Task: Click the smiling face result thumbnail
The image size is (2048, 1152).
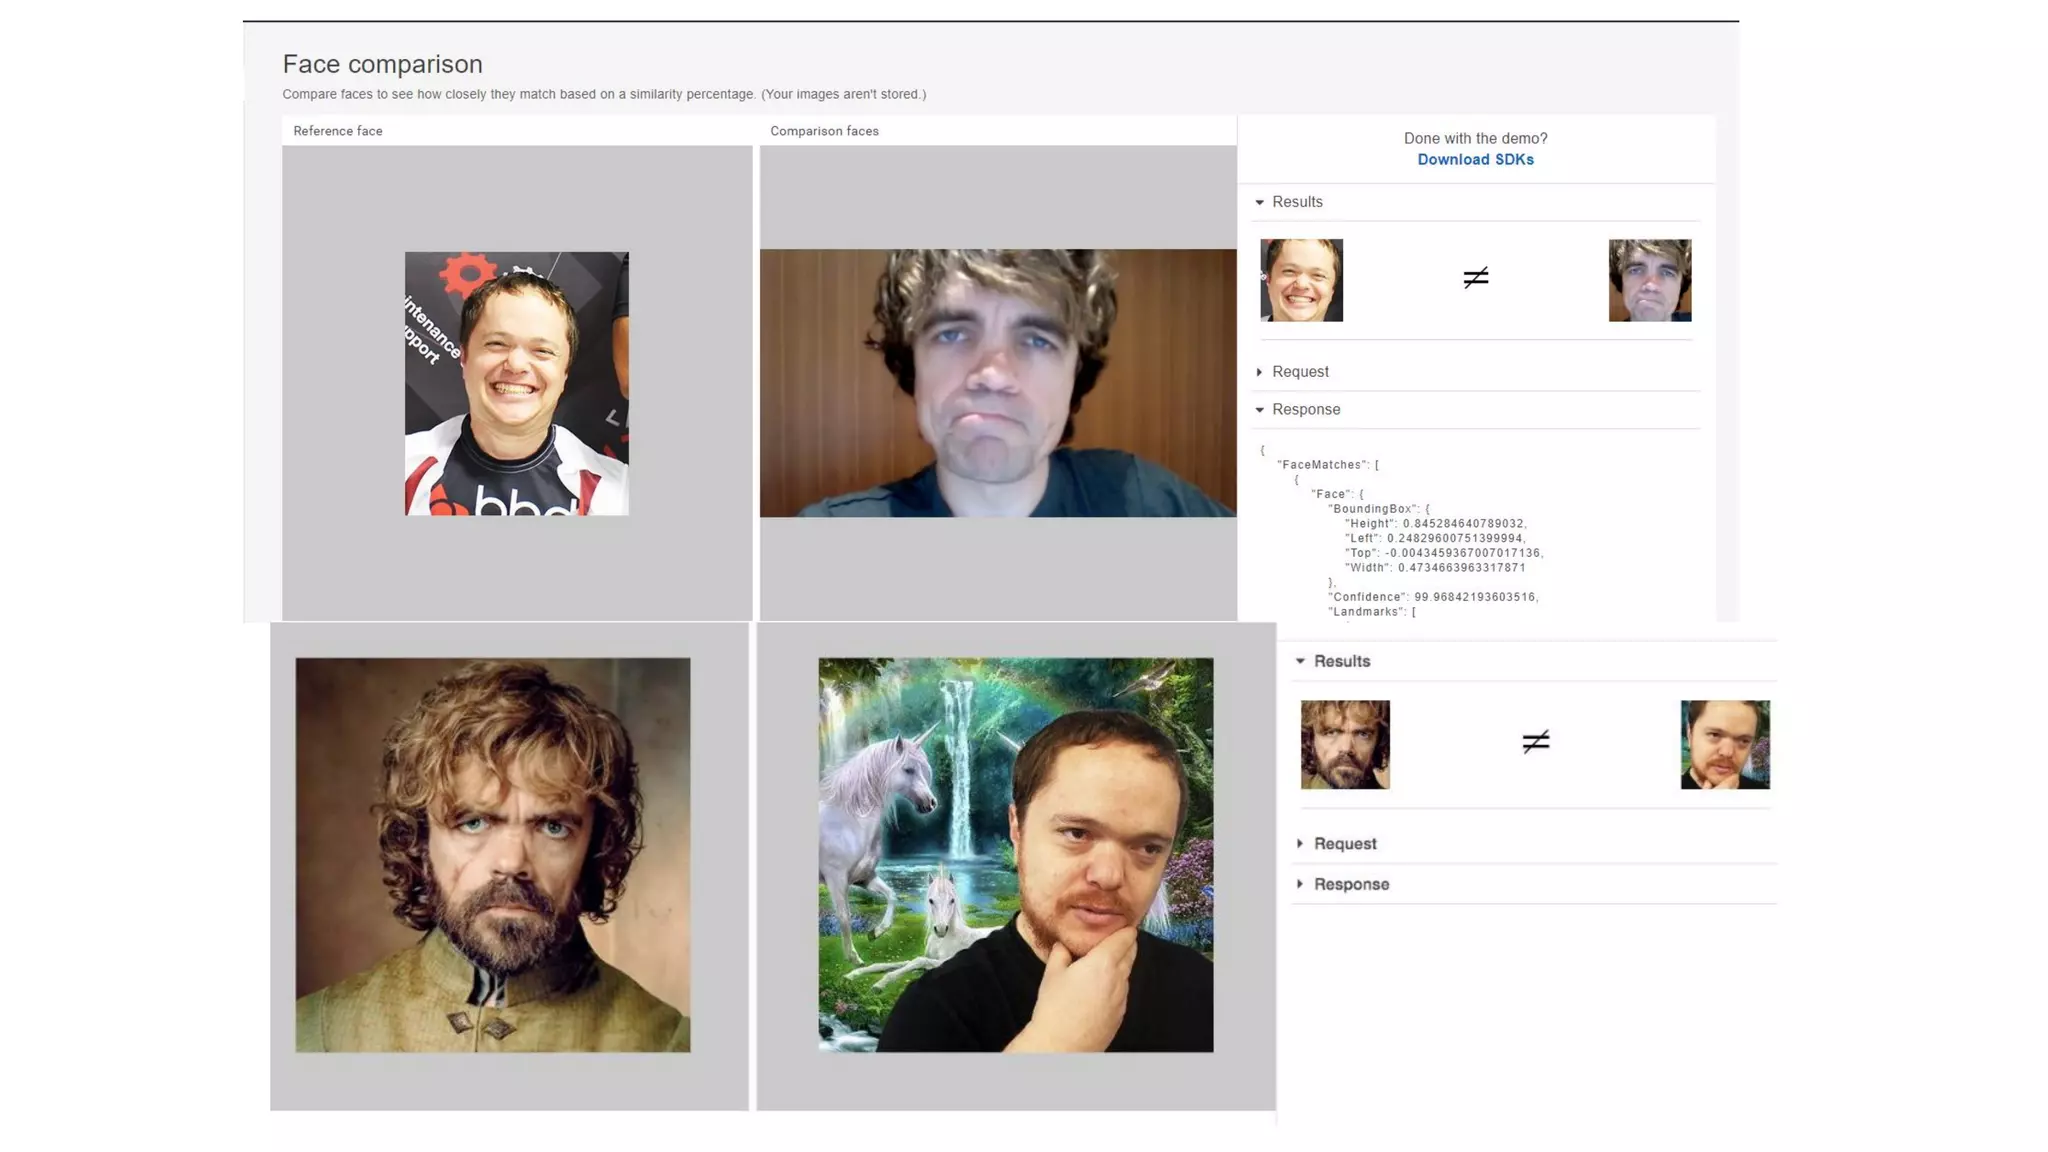Action: [x=1301, y=280]
